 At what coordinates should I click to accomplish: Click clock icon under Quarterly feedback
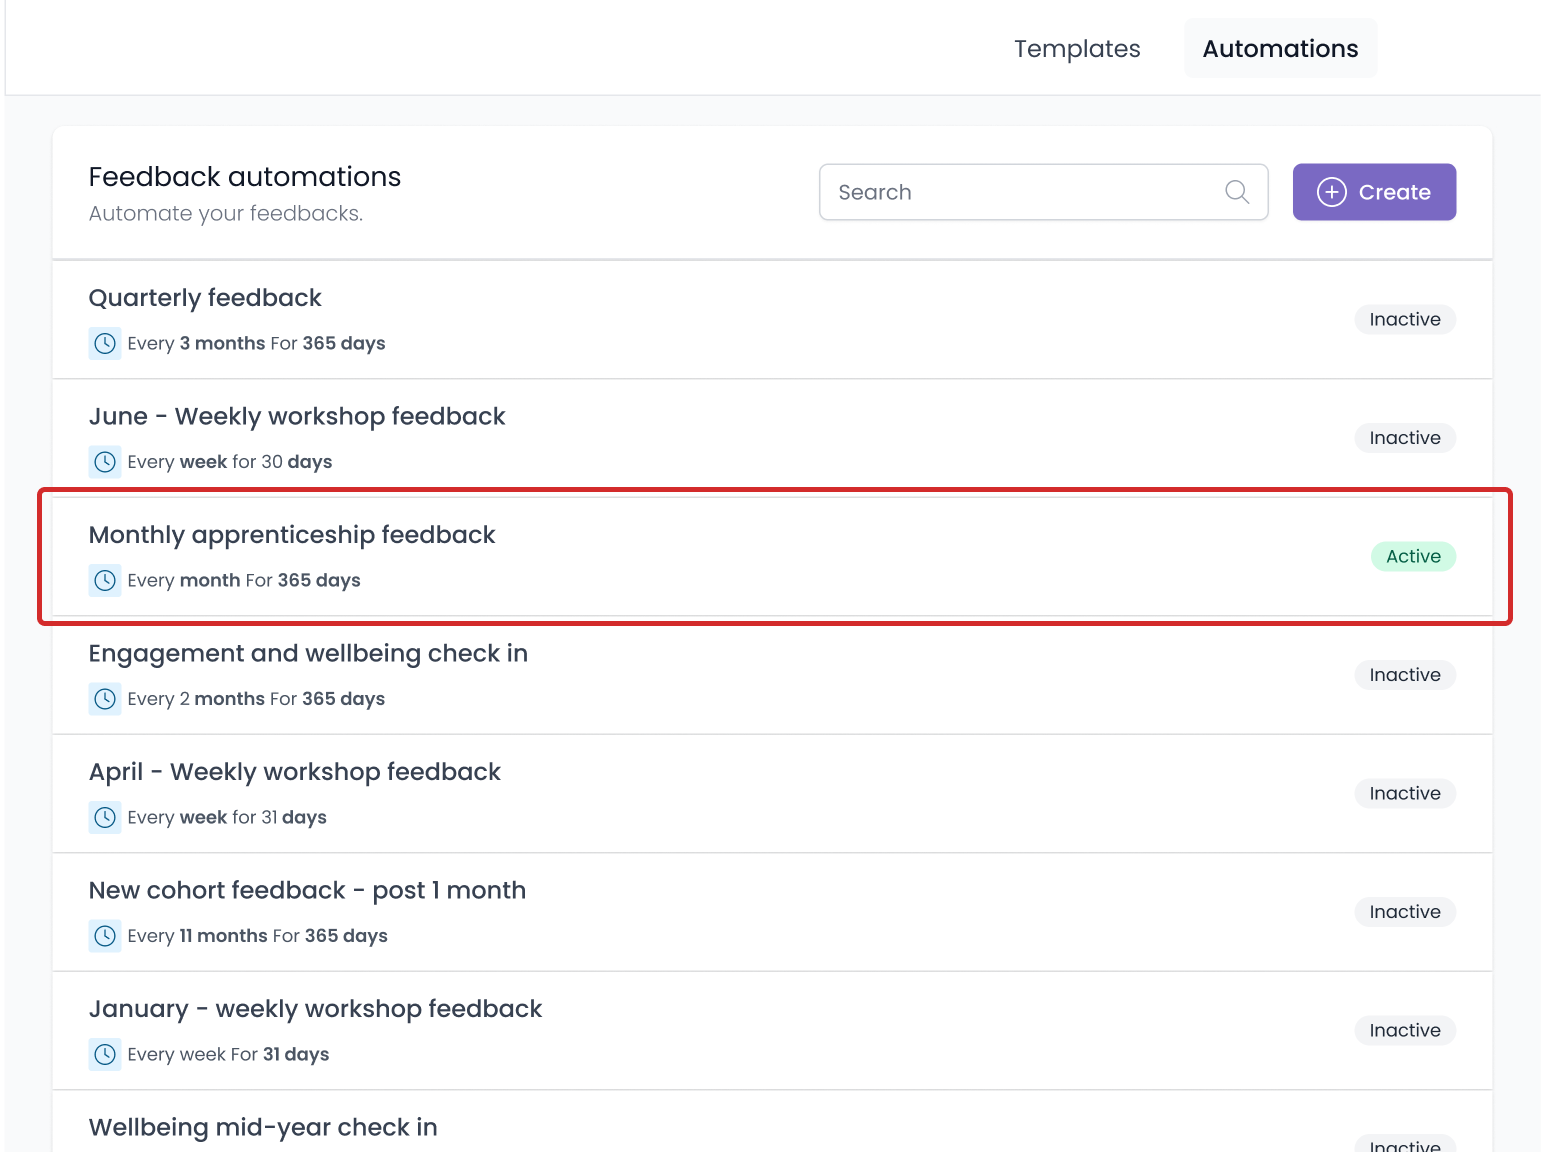pyautogui.click(x=105, y=343)
